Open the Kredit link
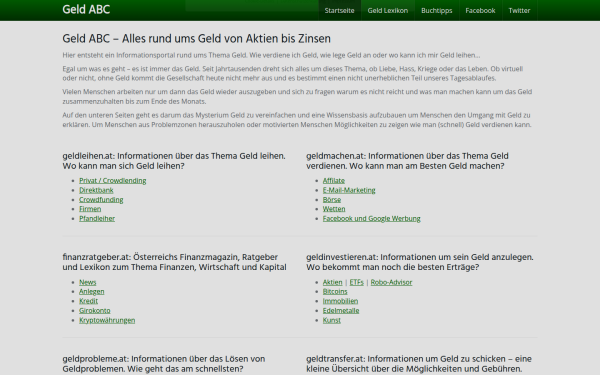The width and height of the screenshot is (600, 375). coord(88,301)
